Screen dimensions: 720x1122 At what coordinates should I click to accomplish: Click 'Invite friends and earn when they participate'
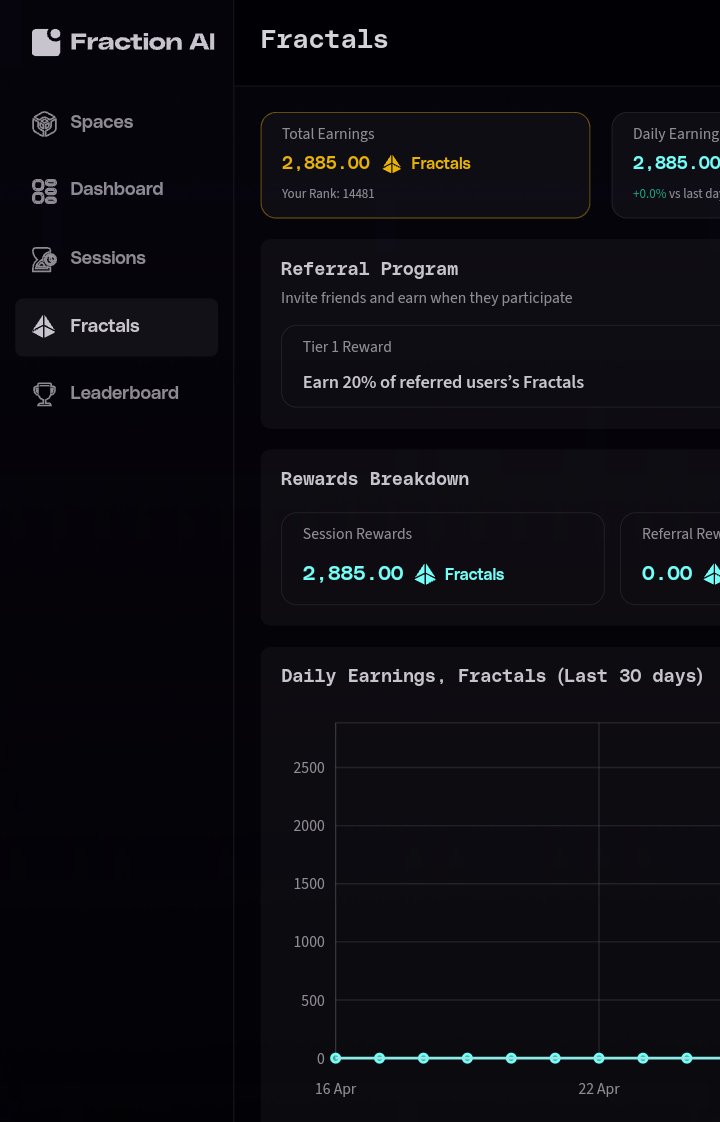[427, 298]
